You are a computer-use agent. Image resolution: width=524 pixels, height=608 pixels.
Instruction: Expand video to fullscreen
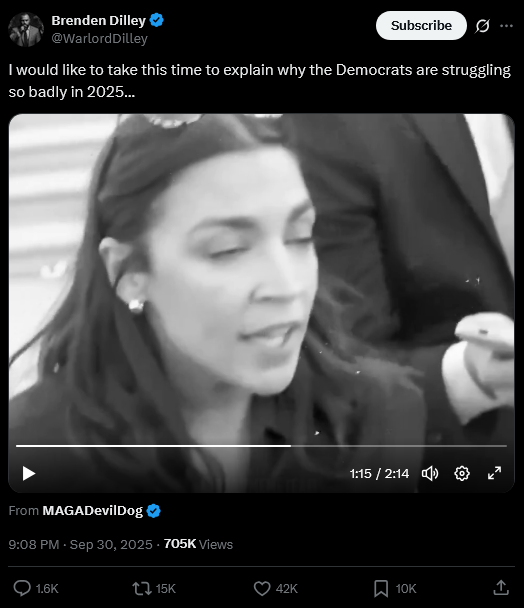pos(495,473)
